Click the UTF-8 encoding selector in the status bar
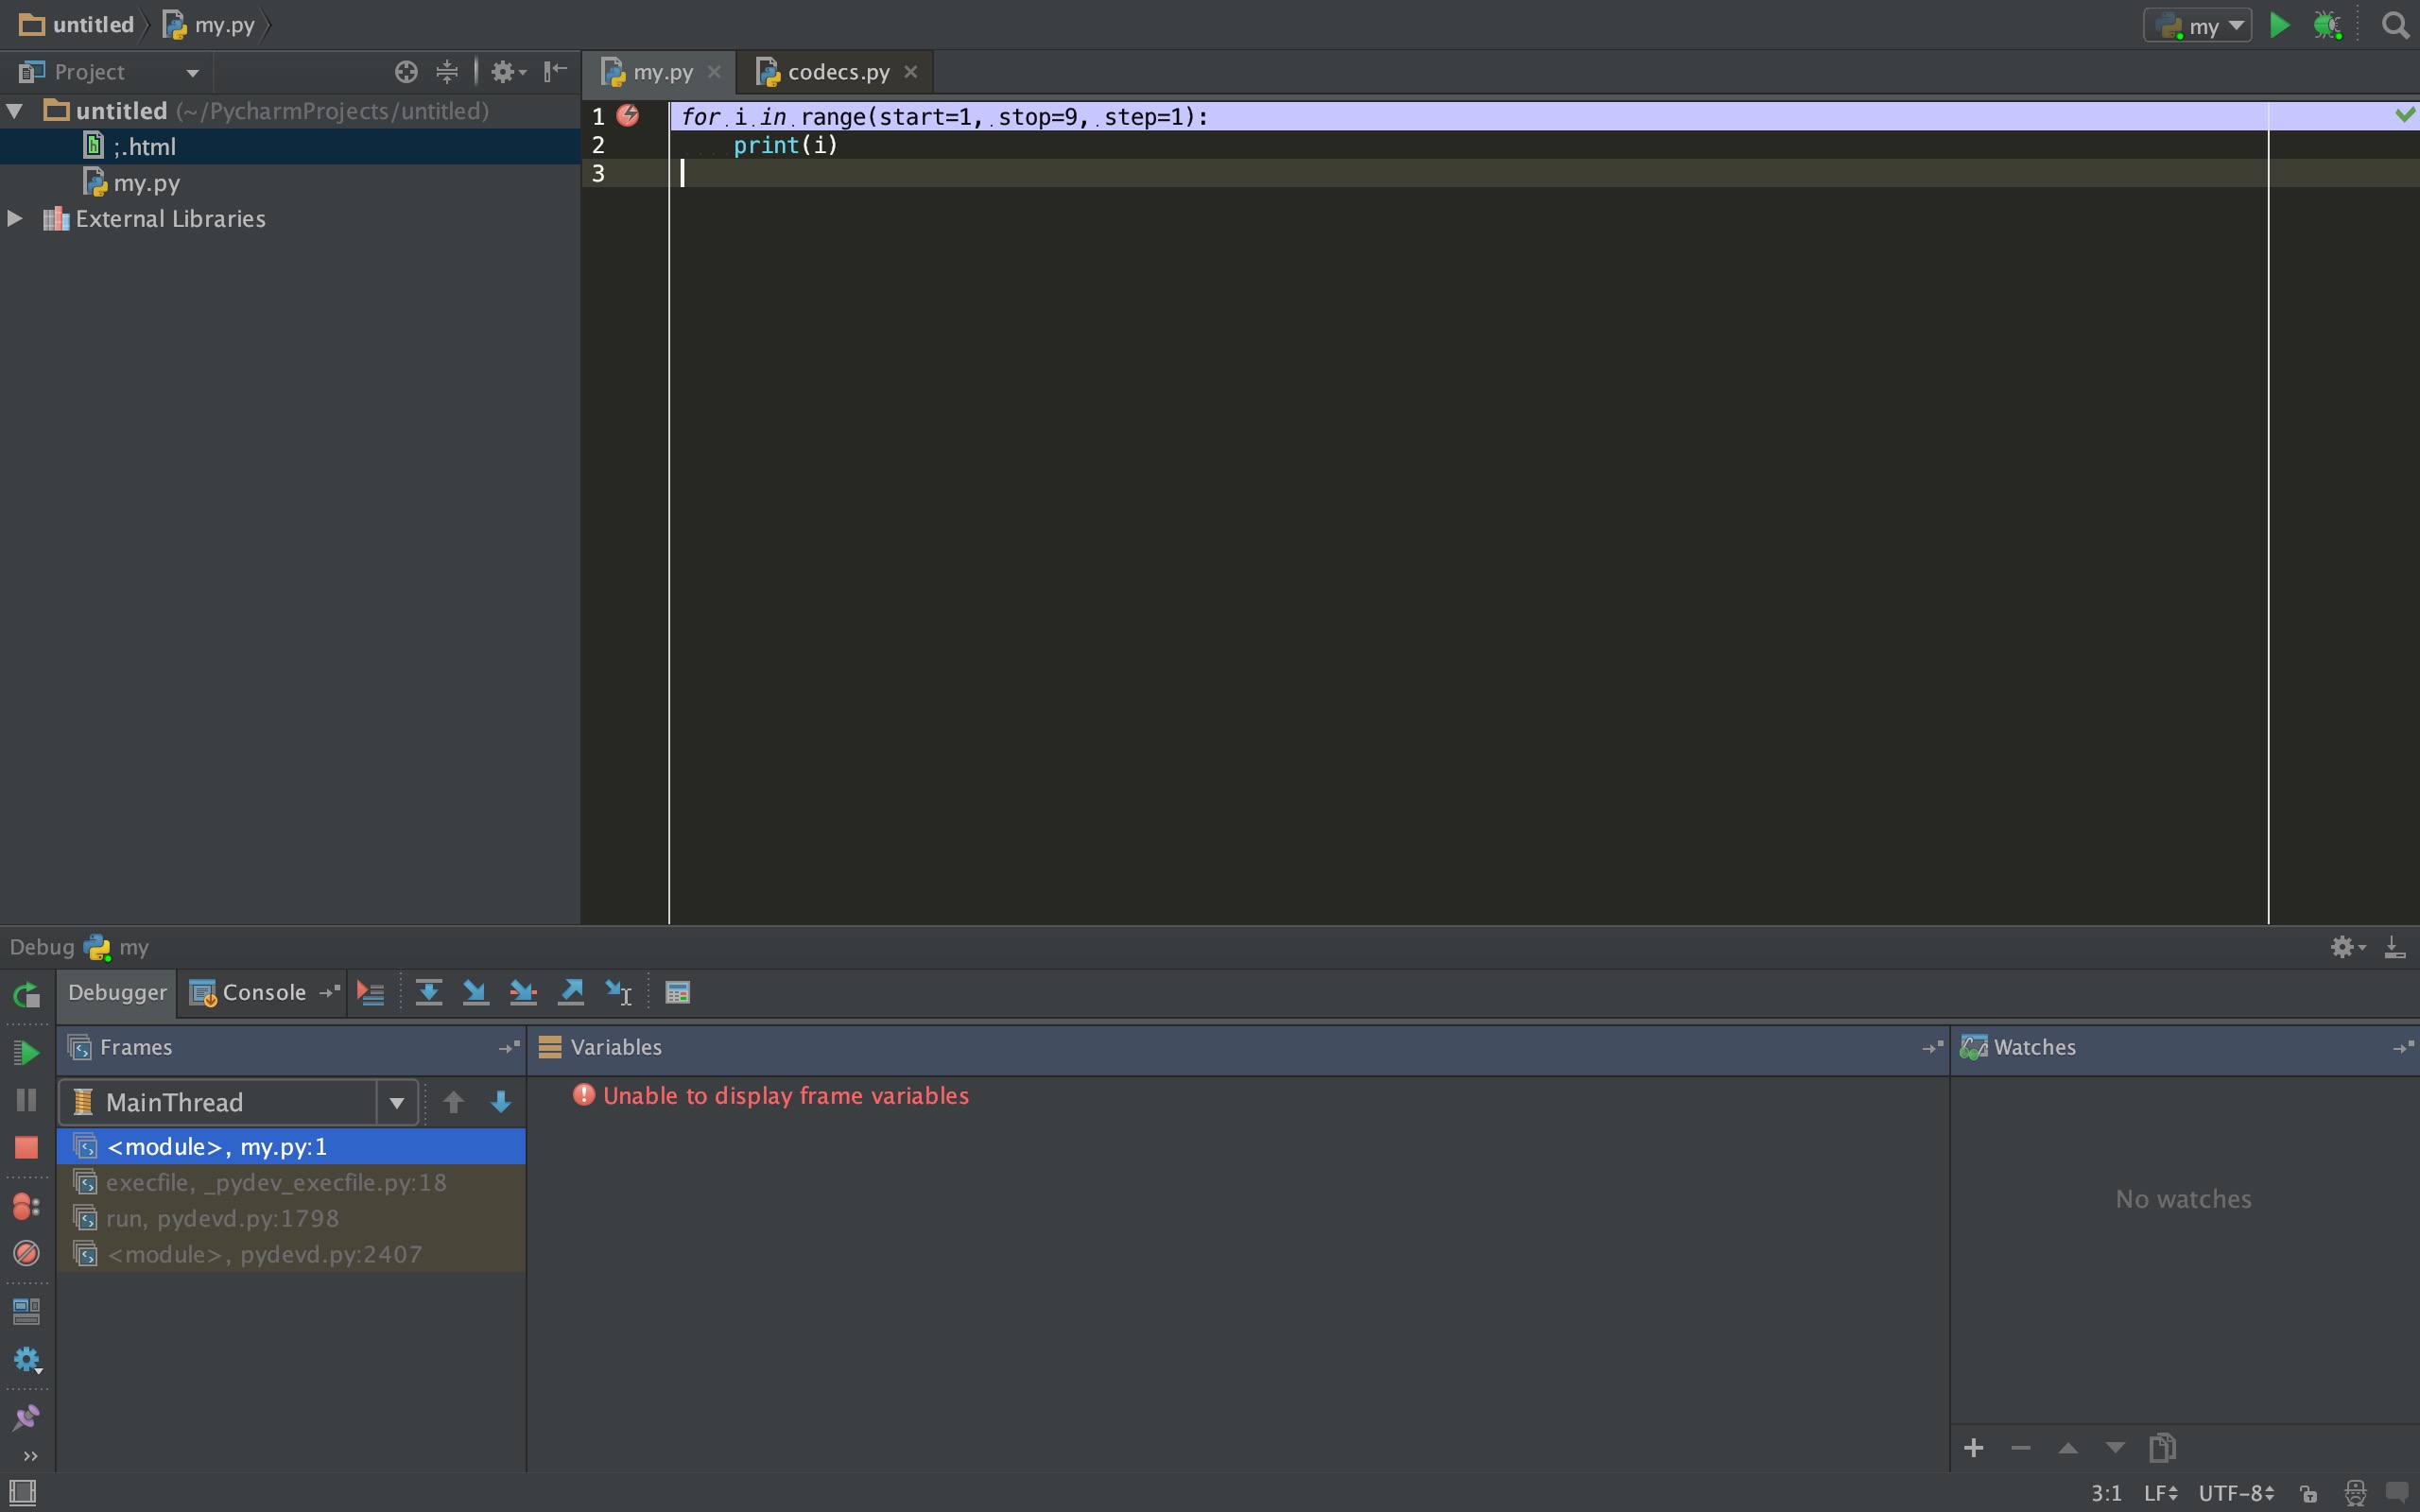This screenshot has width=2420, height=1512. (2236, 1493)
